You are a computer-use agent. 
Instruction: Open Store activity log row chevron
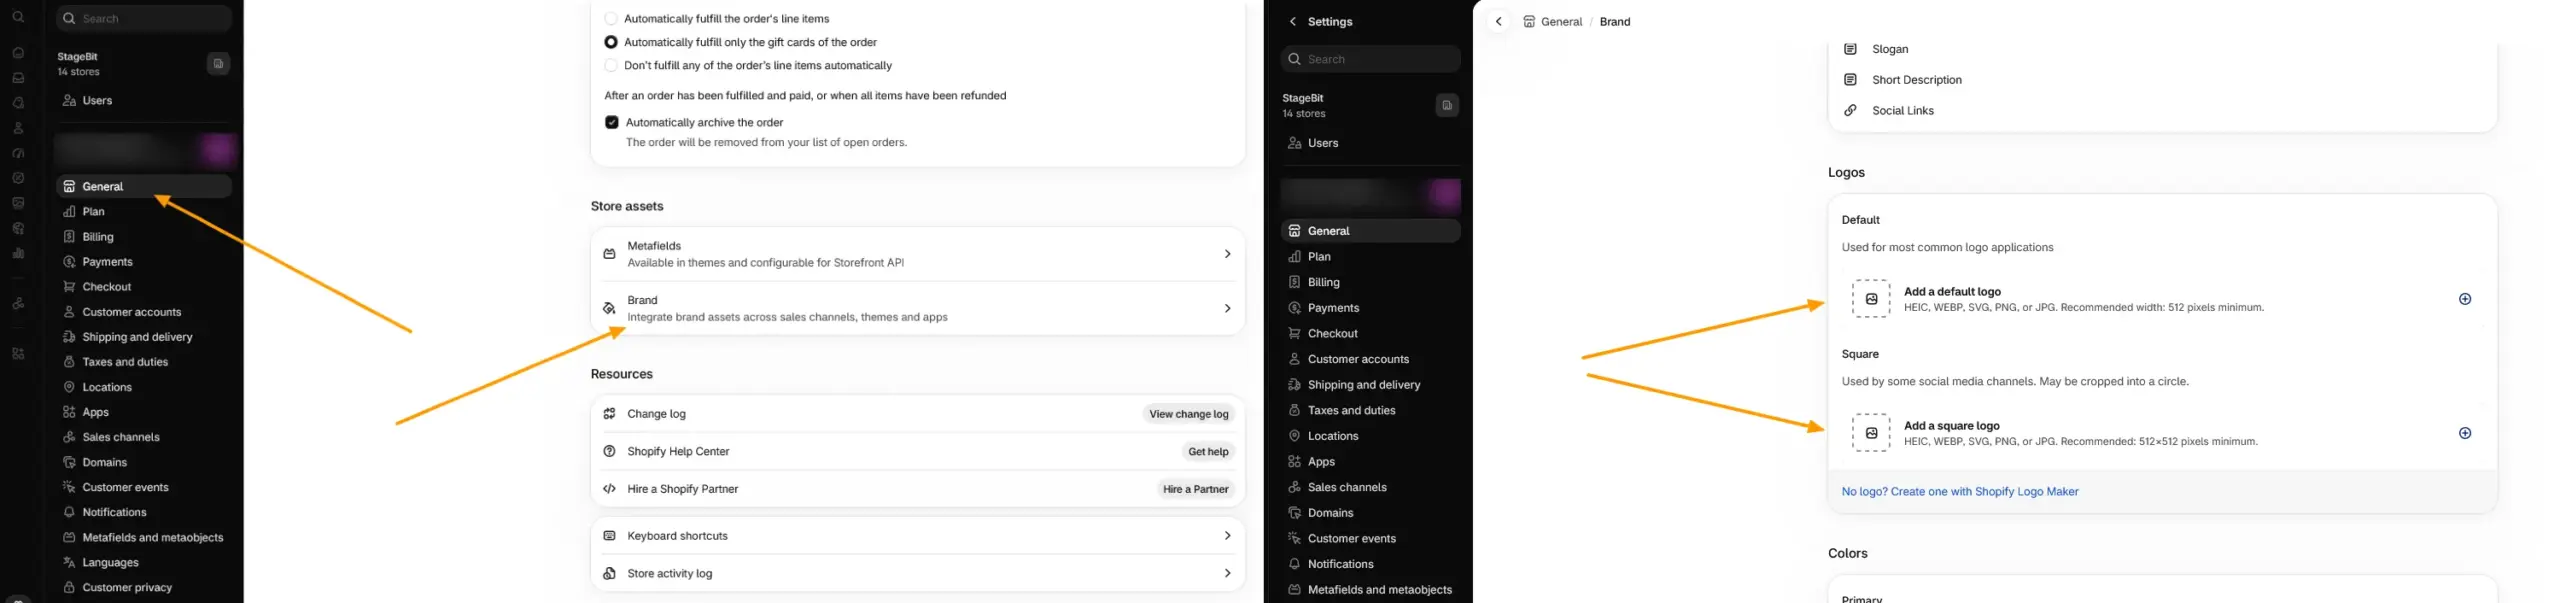point(1227,574)
